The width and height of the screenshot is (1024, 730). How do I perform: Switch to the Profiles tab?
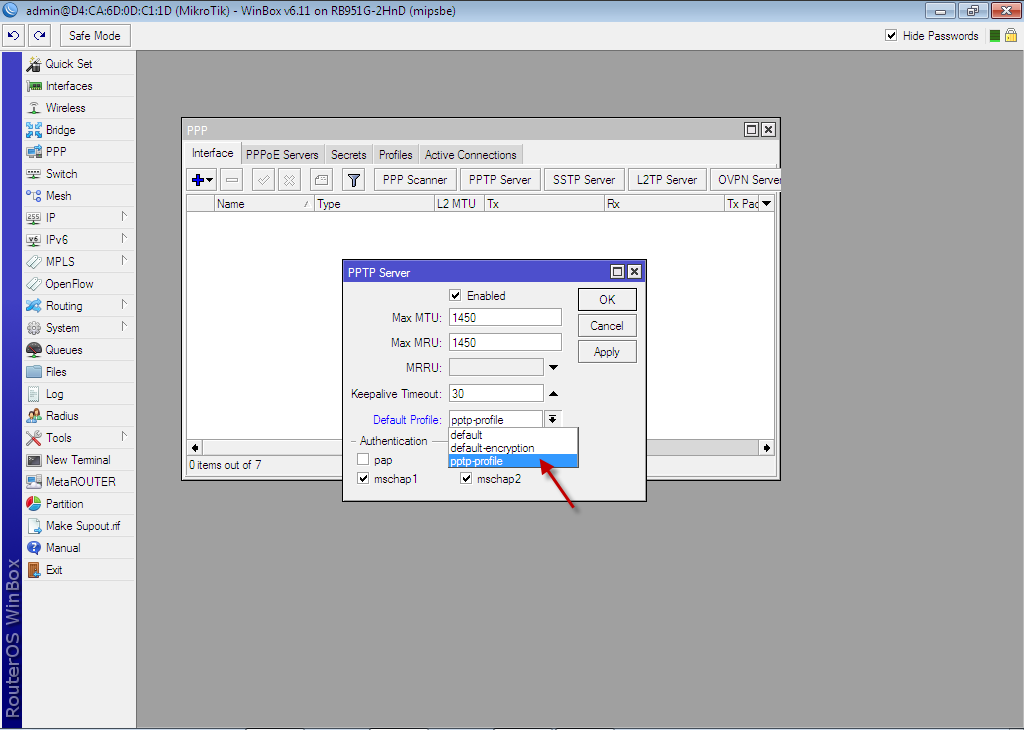tap(396, 155)
